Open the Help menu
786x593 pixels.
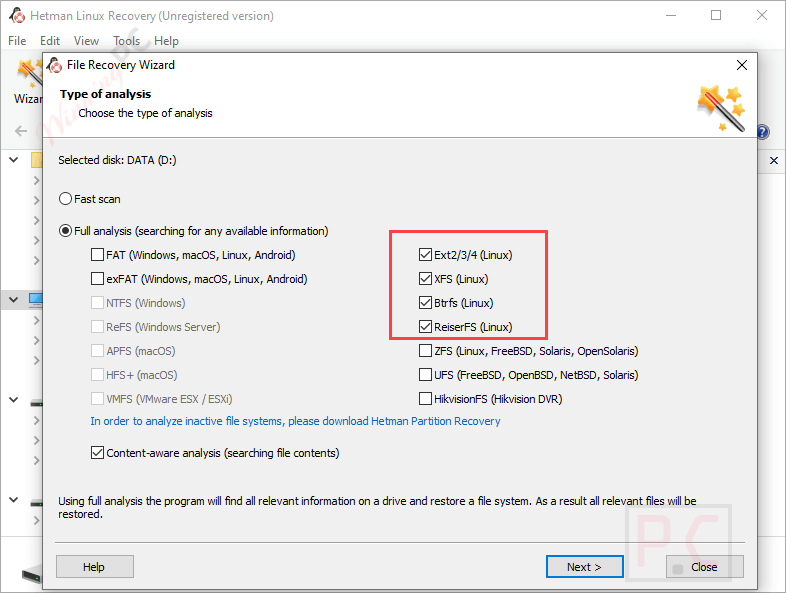coord(166,41)
